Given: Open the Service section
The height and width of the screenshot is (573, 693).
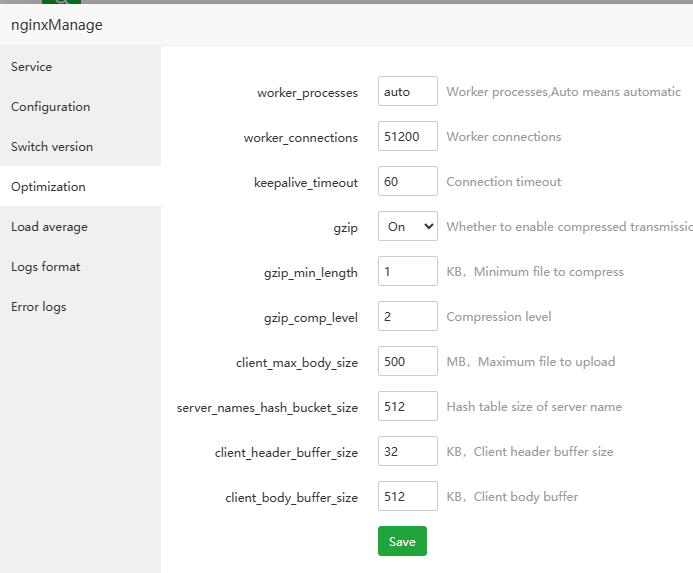Looking at the screenshot, I should click(x=32, y=67).
